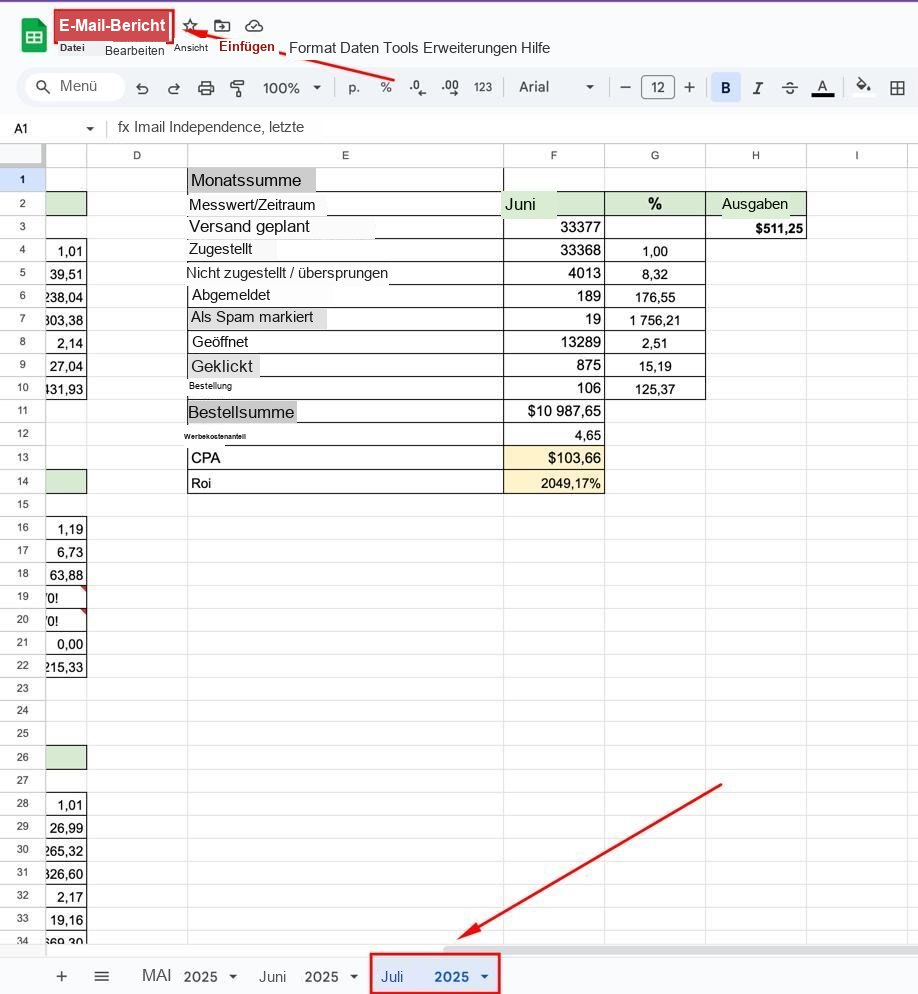Open the MAI 2025 sheet tab menu arrow
Viewport: 918px width, 994px height.
(233, 977)
